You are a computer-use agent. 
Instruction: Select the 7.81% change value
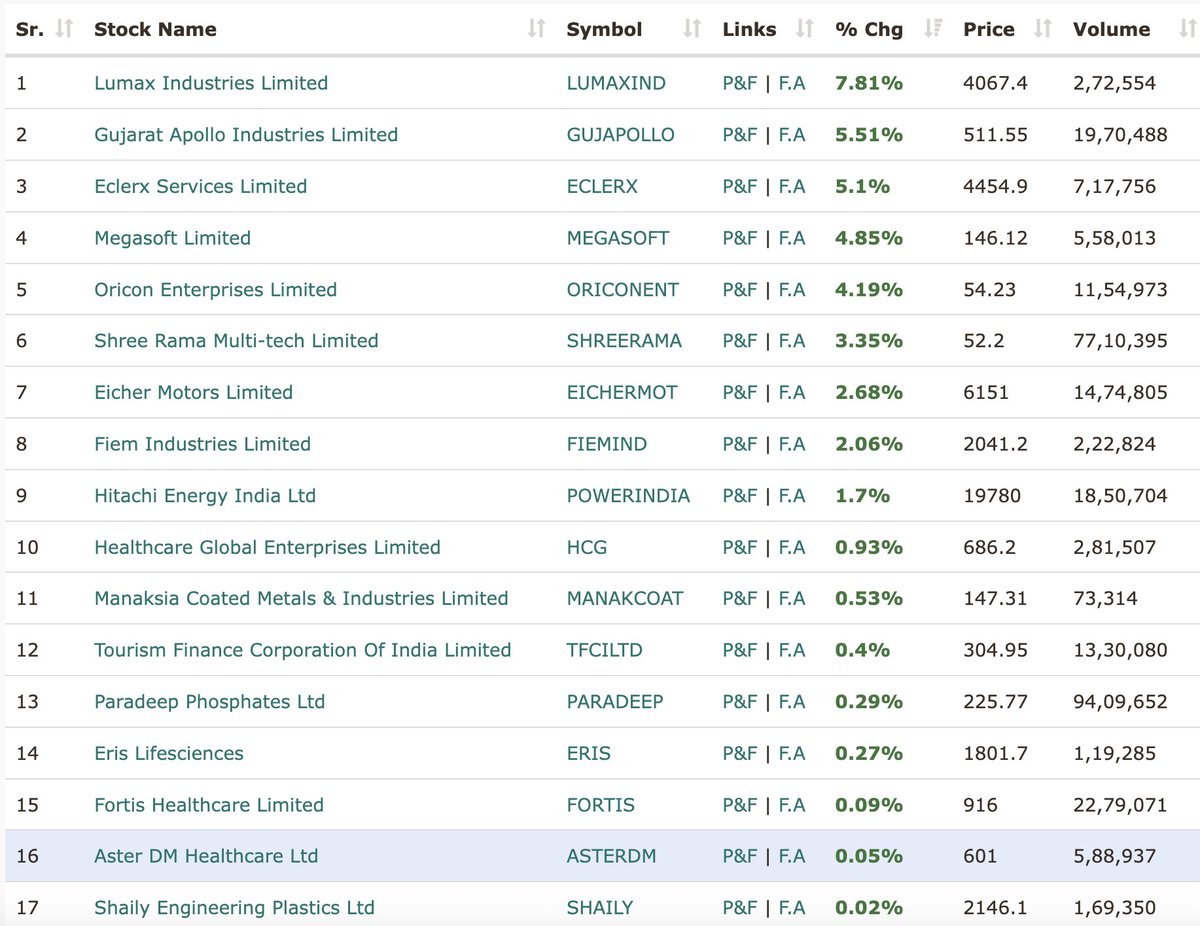[x=869, y=83]
